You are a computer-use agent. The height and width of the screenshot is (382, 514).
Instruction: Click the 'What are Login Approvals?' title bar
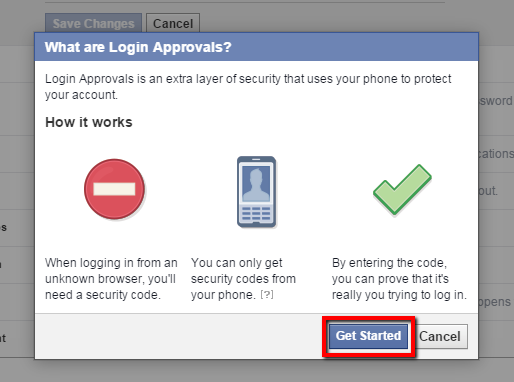tap(256, 47)
